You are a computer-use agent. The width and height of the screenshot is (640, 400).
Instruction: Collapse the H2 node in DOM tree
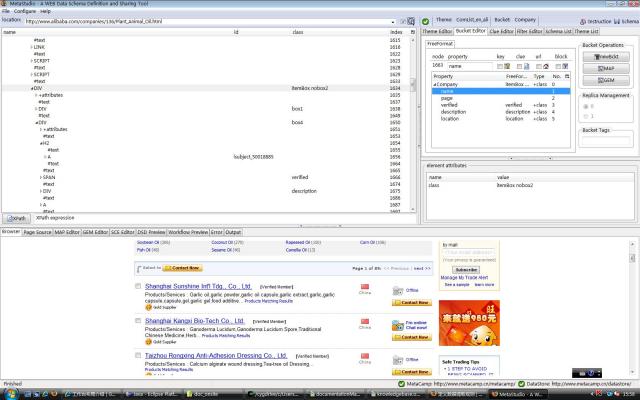pyautogui.click(x=41, y=143)
